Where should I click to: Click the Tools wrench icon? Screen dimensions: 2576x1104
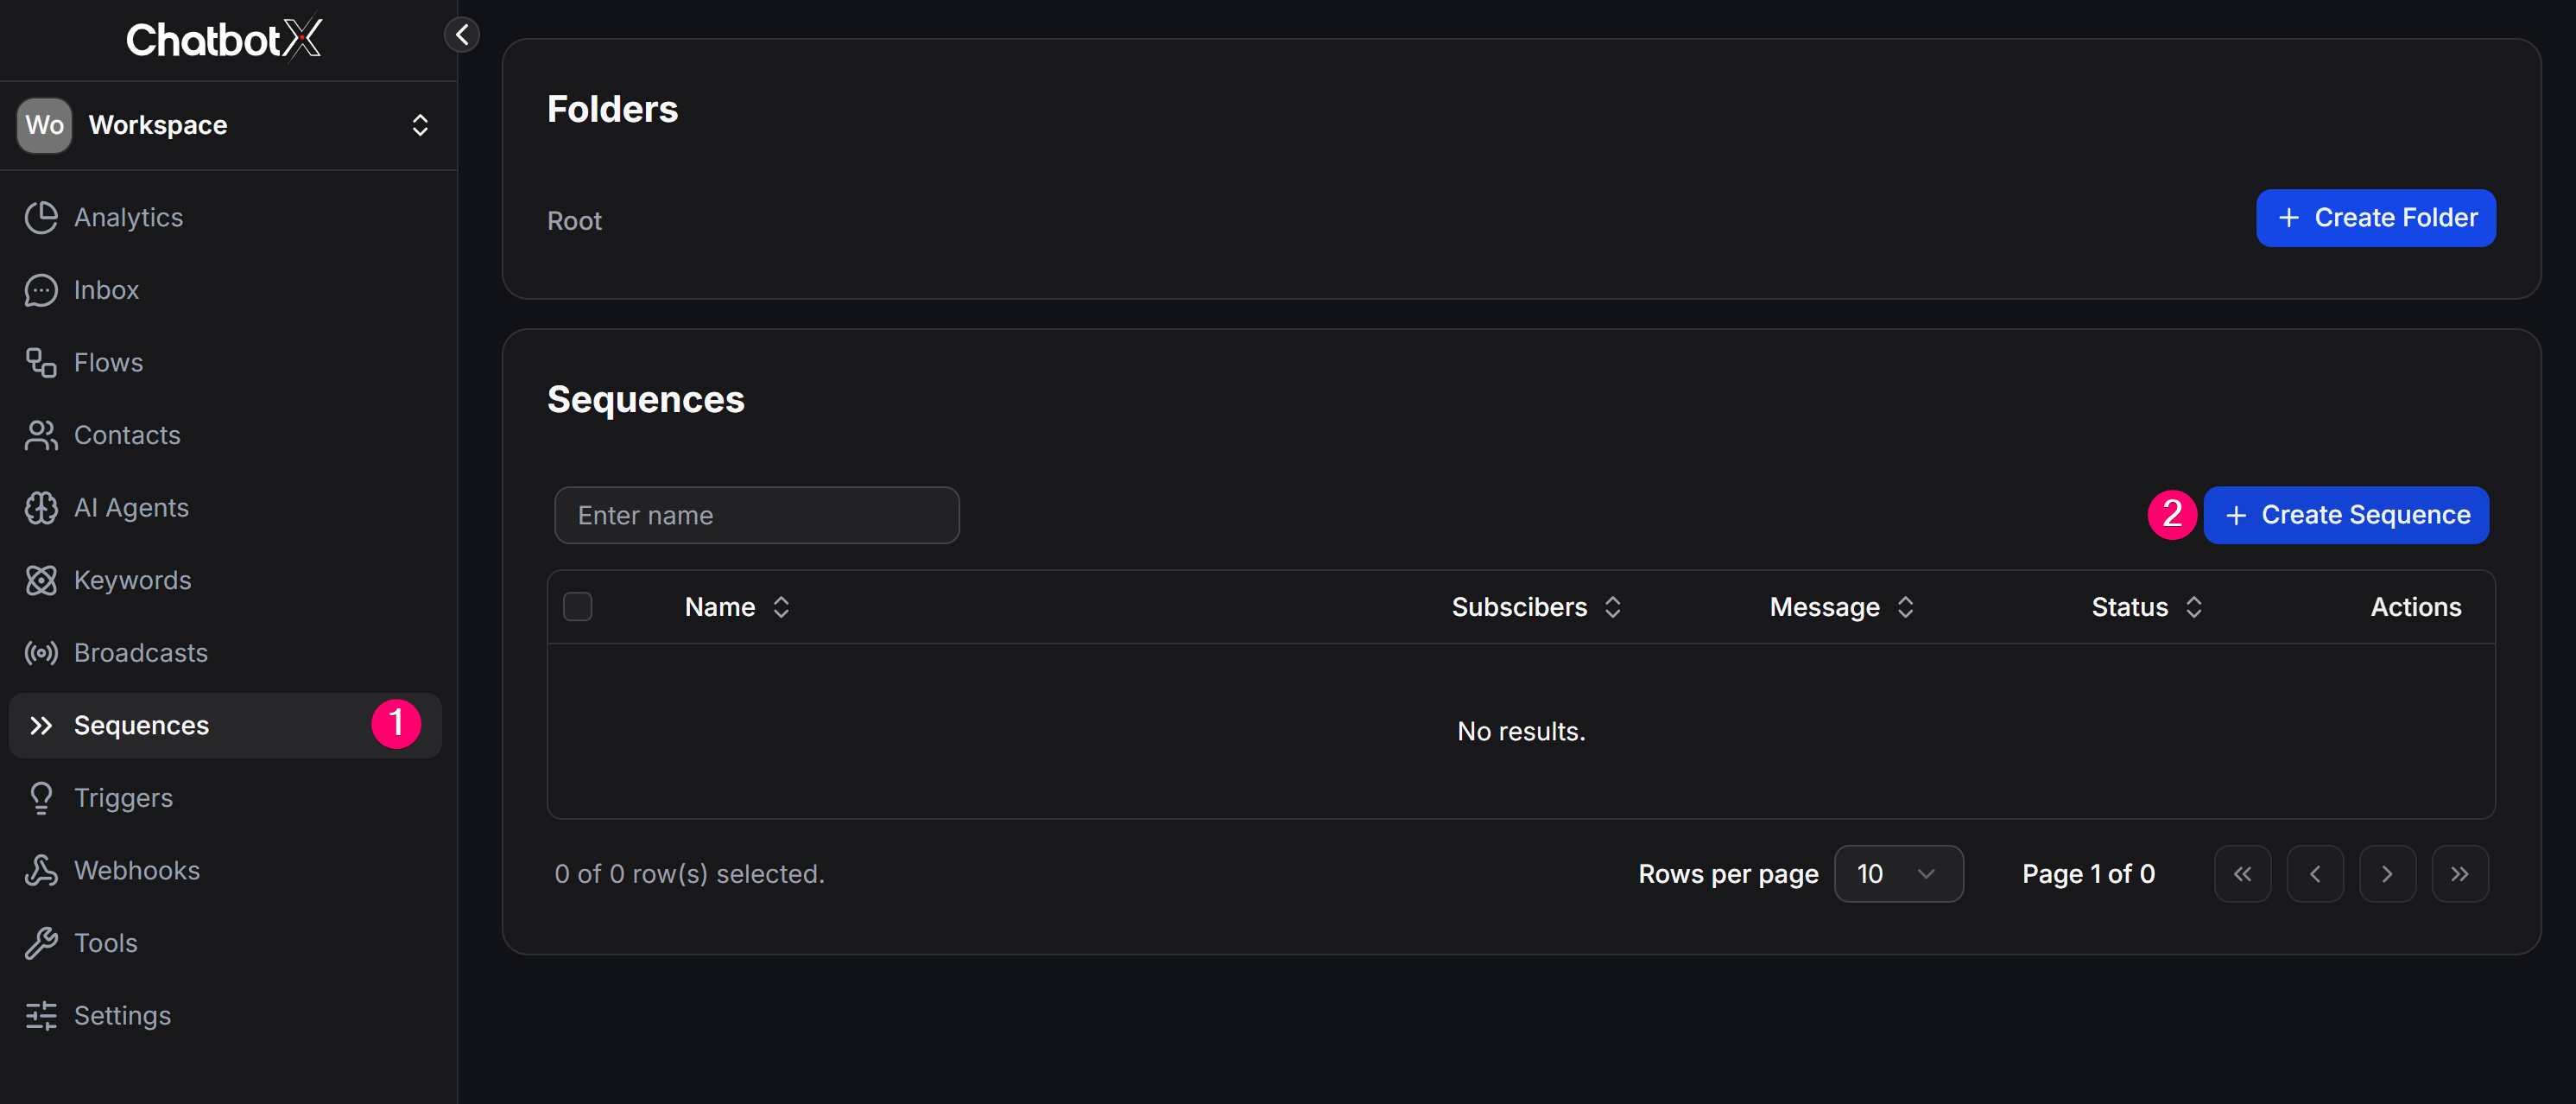tap(41, 943)
